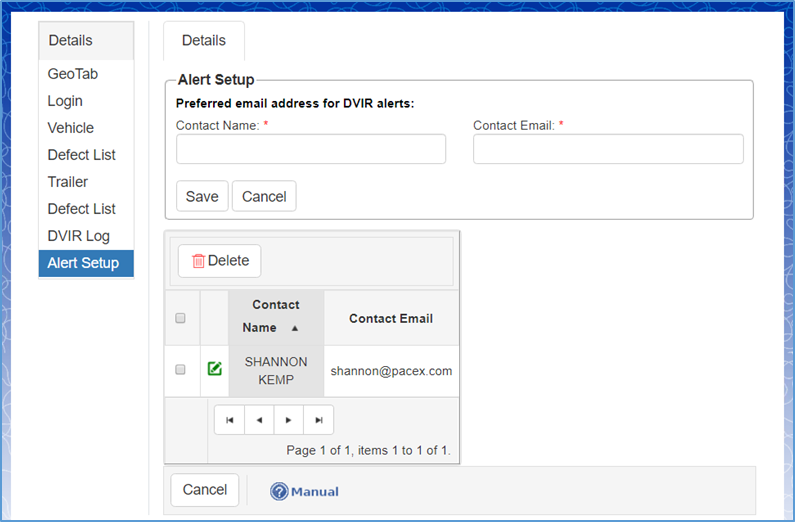Go to the first page of contacts
Viewport: 795px width, 522px height.
pyautogui.click(x=229, y=420)
